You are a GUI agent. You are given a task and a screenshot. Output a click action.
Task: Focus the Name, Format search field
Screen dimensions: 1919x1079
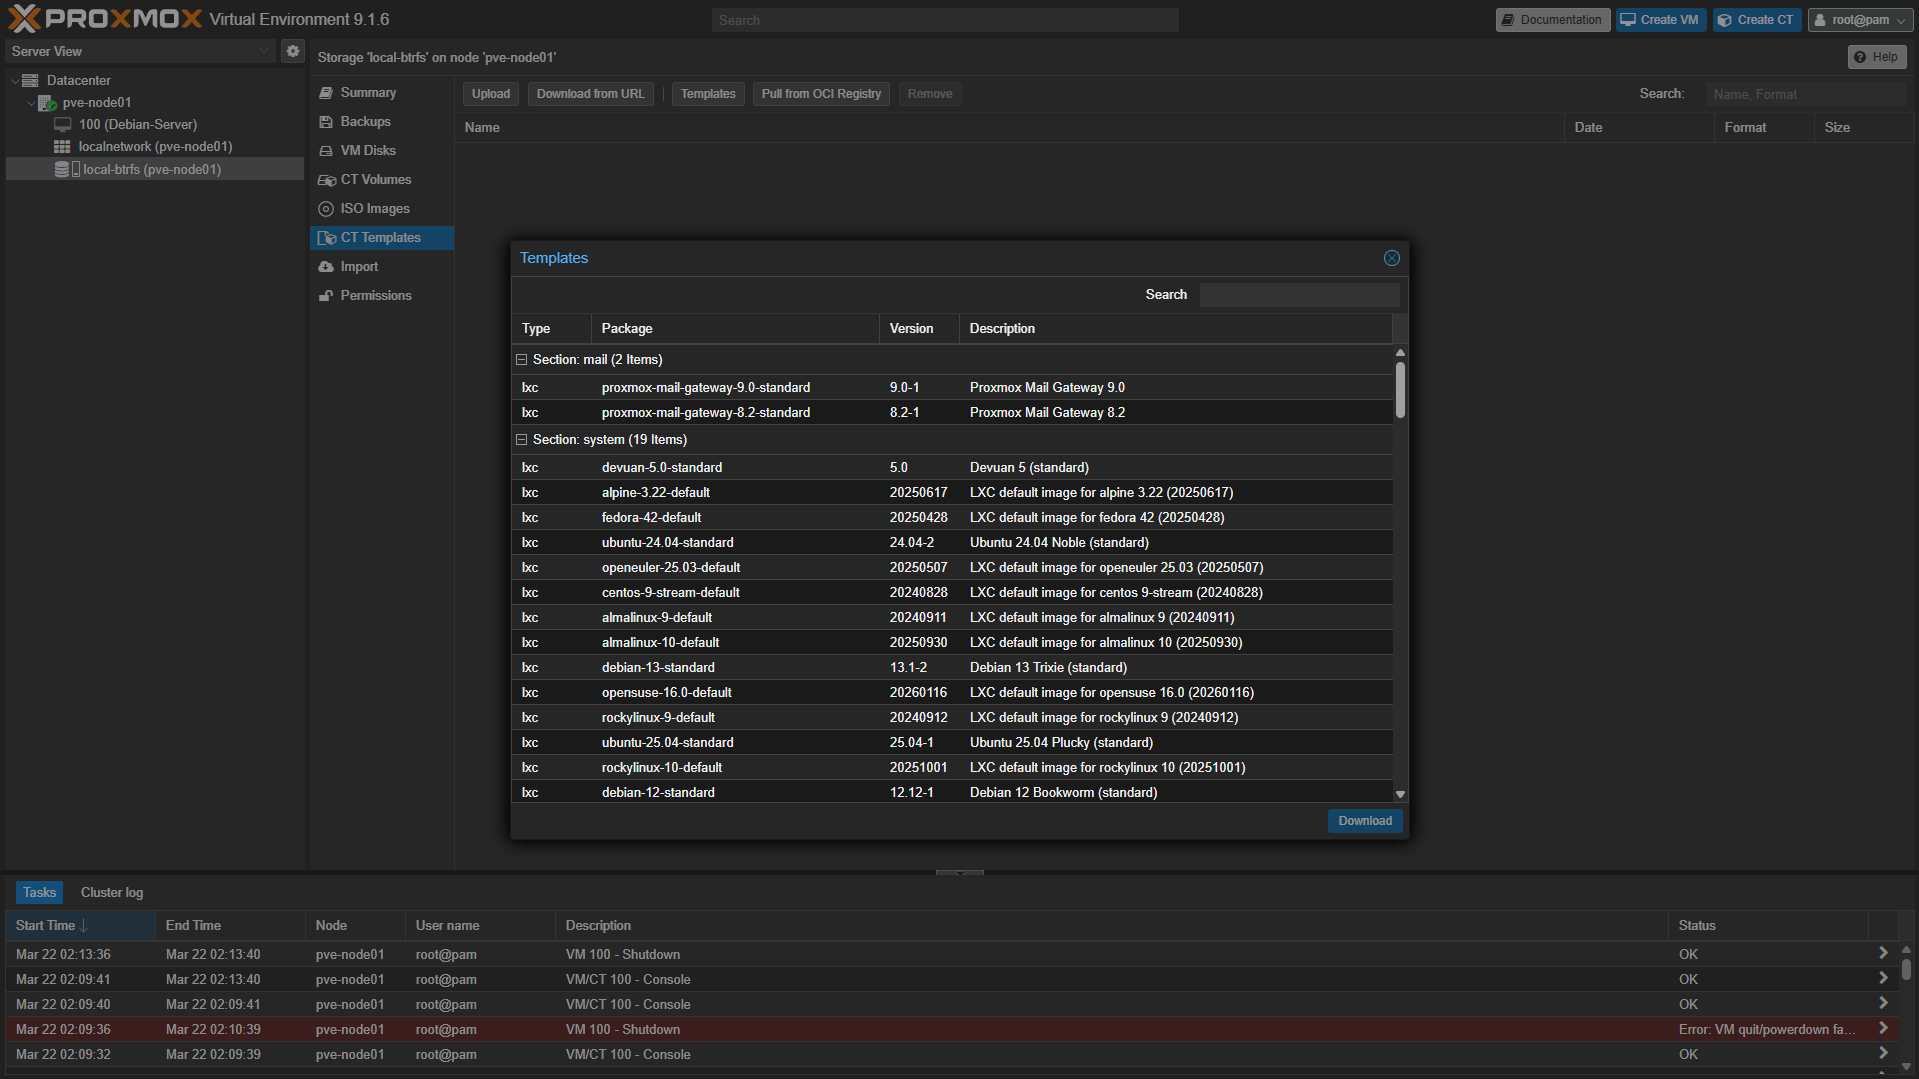coord(1807,94)
